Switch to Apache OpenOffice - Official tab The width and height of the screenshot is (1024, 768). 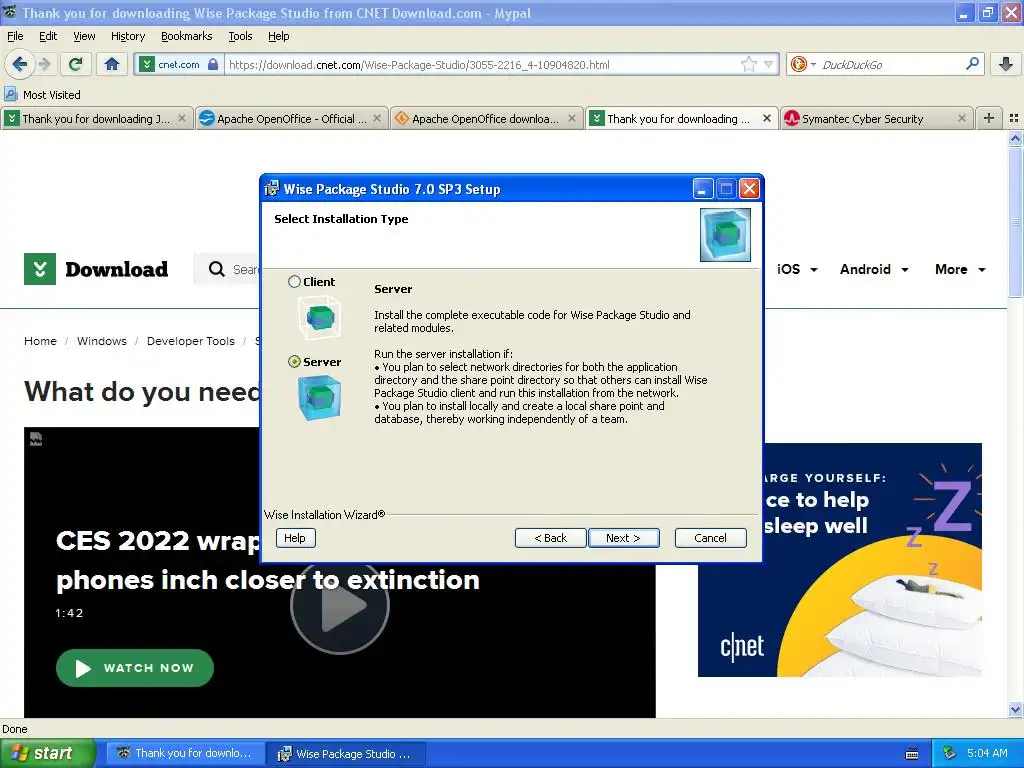coord(292,119)
